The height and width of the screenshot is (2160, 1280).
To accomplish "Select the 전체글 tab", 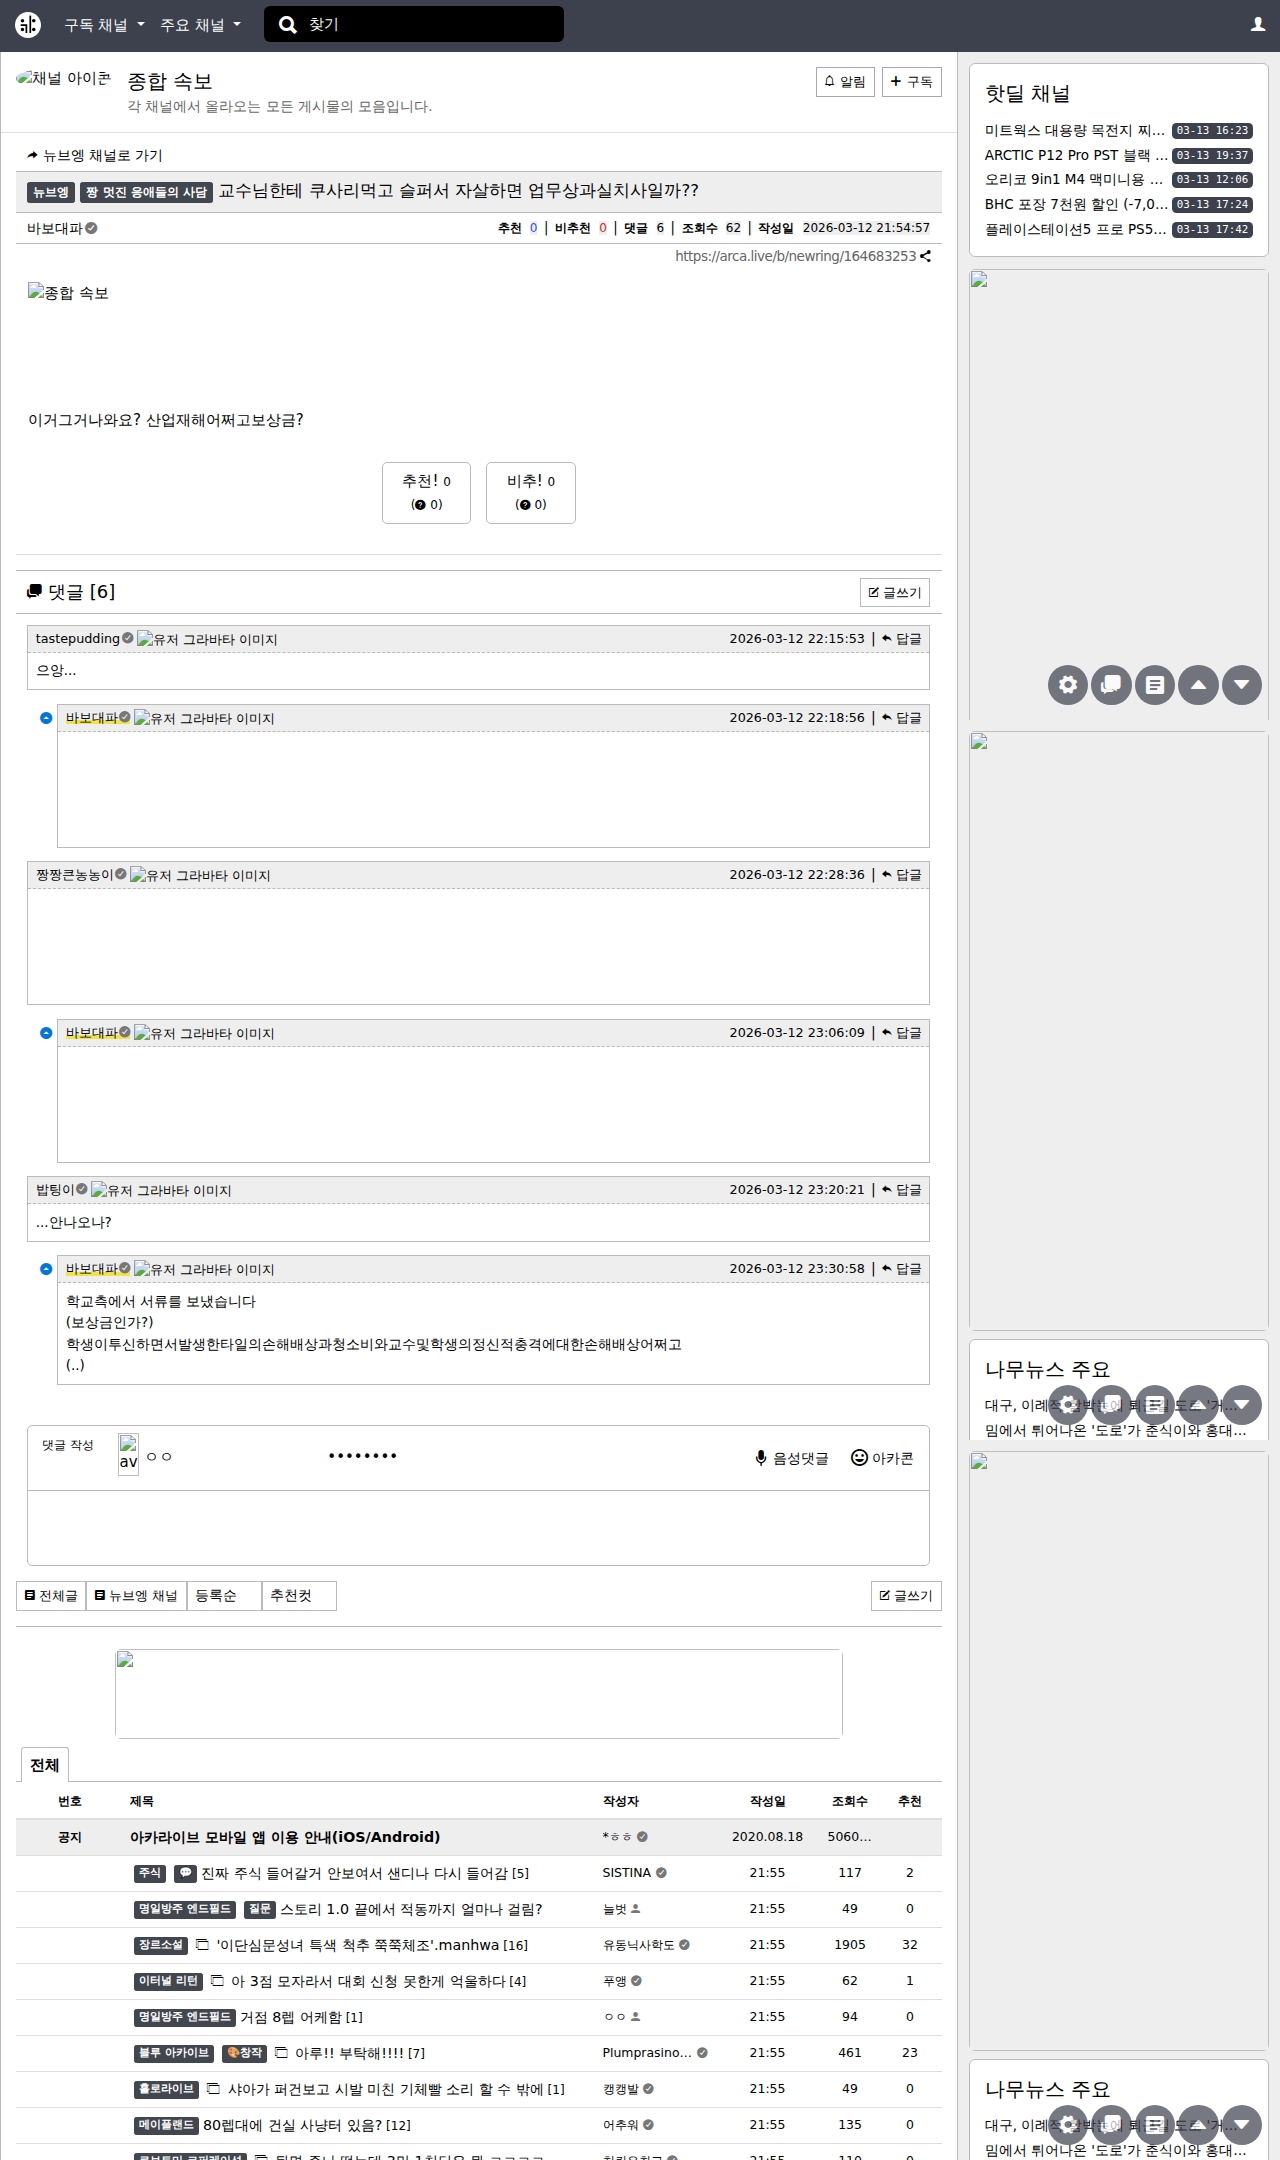I will (x=51, y=1596).
